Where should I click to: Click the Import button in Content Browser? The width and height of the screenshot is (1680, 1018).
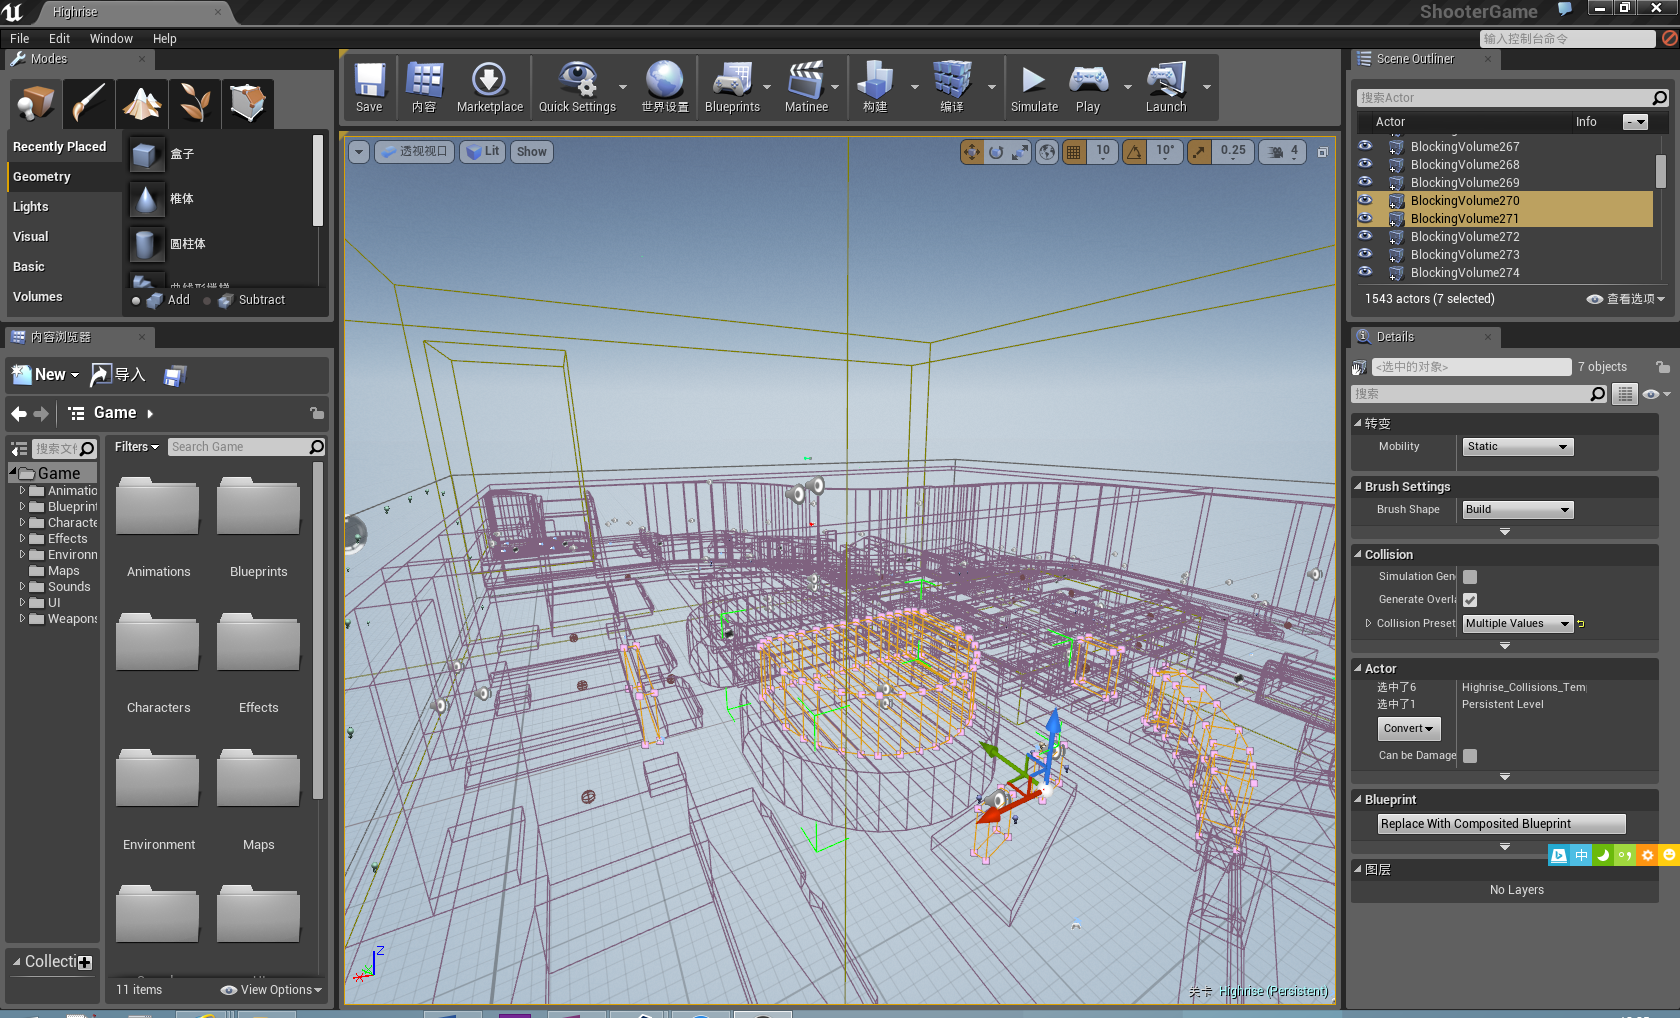118,375
